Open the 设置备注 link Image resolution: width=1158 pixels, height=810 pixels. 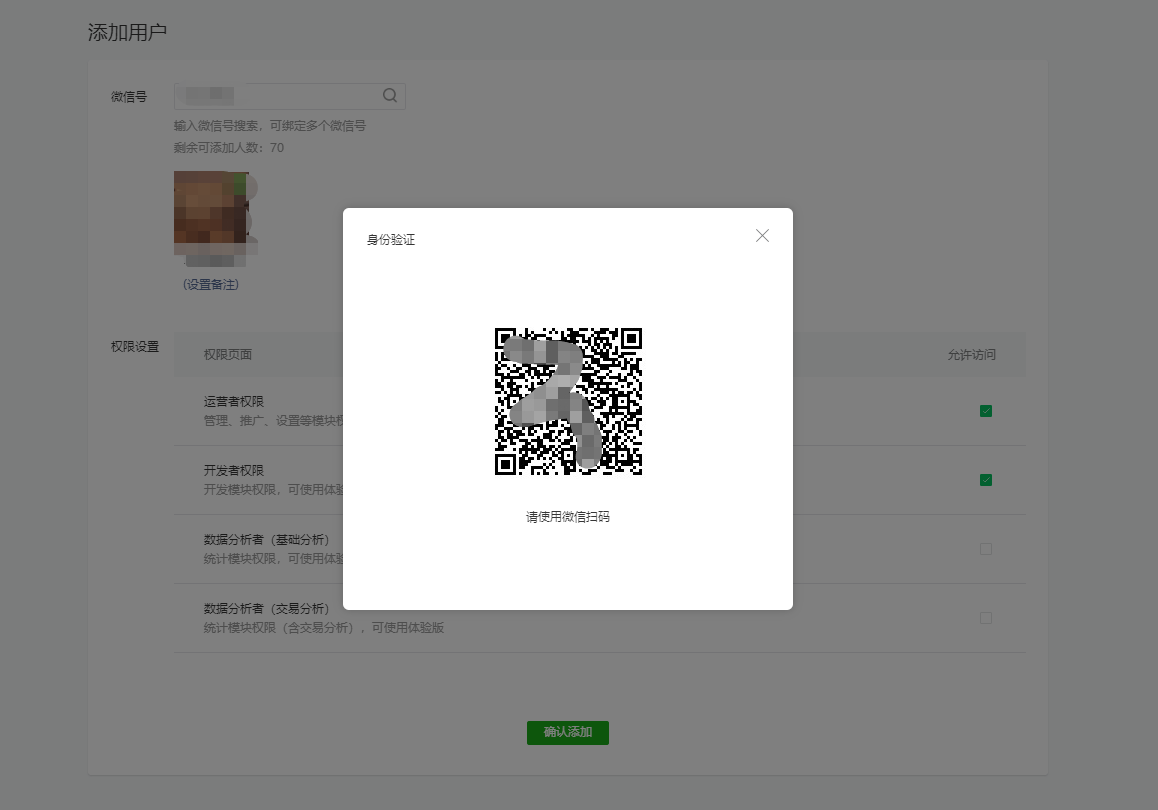211,284
